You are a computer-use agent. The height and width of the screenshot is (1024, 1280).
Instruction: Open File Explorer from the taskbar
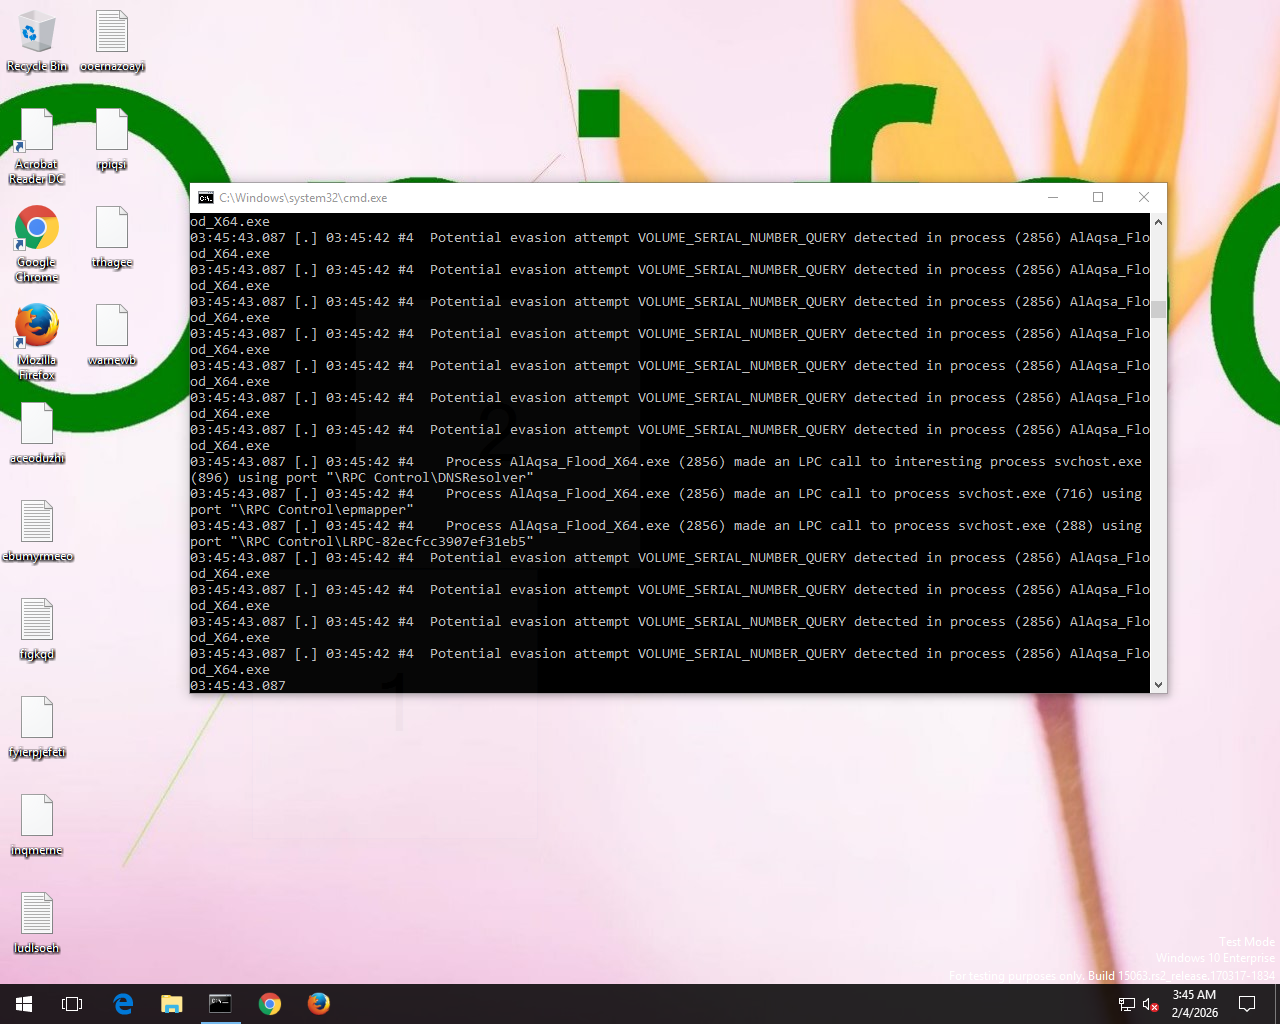click(172, 1004)
